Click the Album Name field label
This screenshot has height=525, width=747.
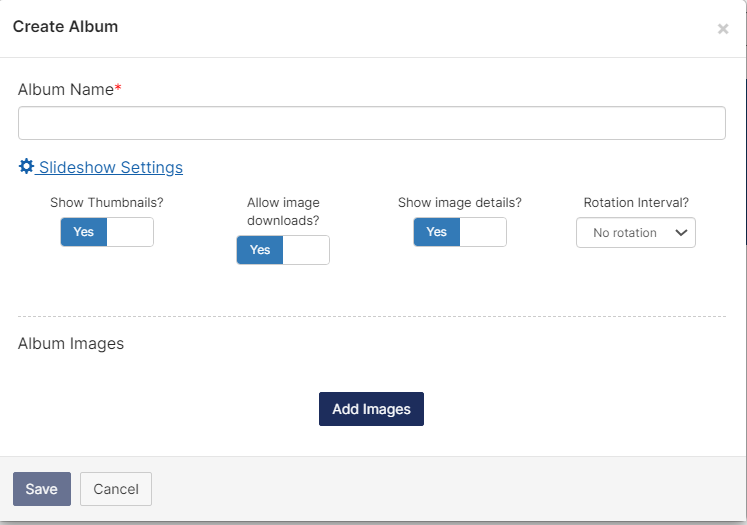66,90
